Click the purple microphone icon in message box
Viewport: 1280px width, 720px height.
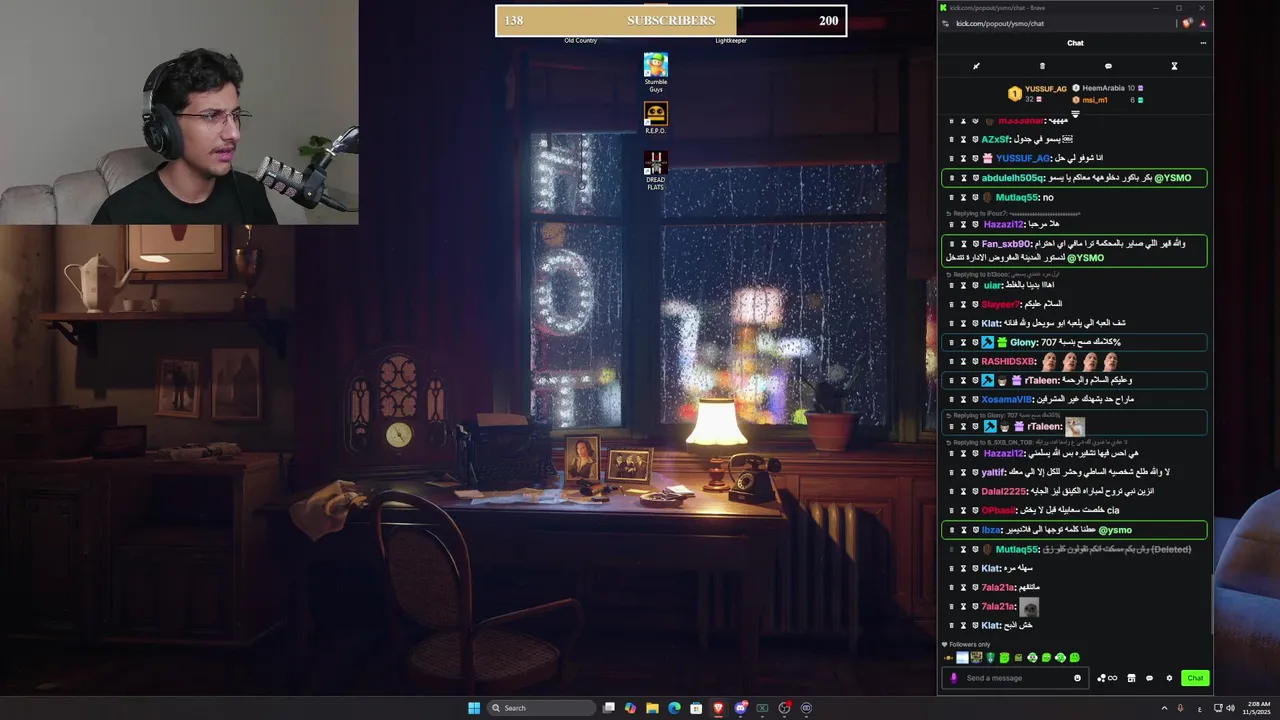click(953, 678)
